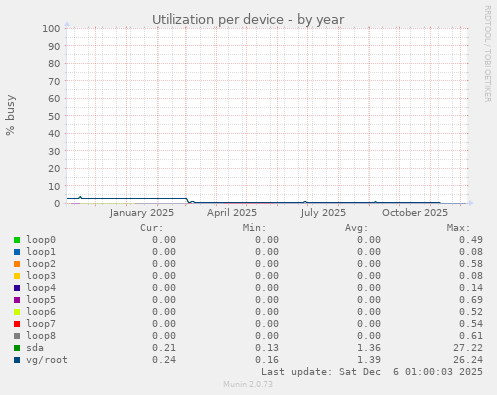497x395 pixels.
Task: Click the 100 tick on y-axis
Action: coord(51,29)
